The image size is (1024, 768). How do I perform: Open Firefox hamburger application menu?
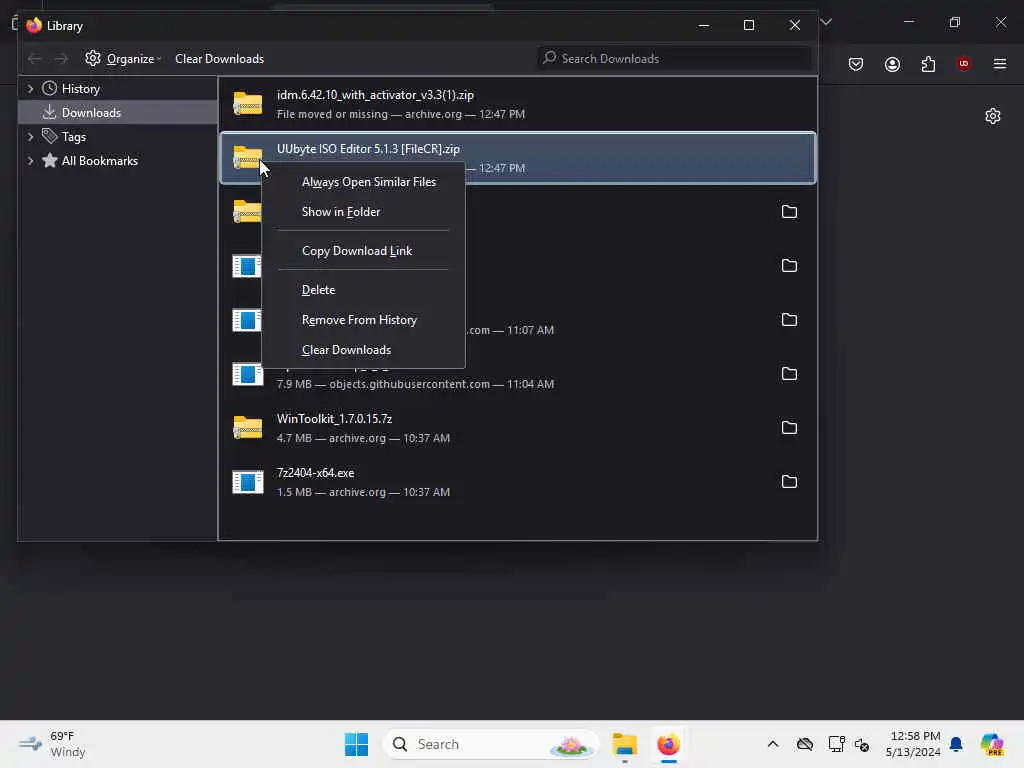(1000, 64)
